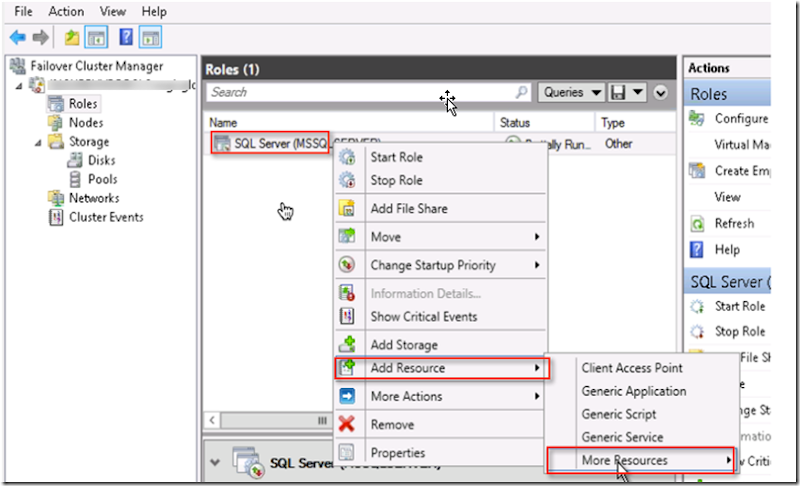Open the More Resources submenu
This screenshot has width=800, height=486.
point(640,460)
